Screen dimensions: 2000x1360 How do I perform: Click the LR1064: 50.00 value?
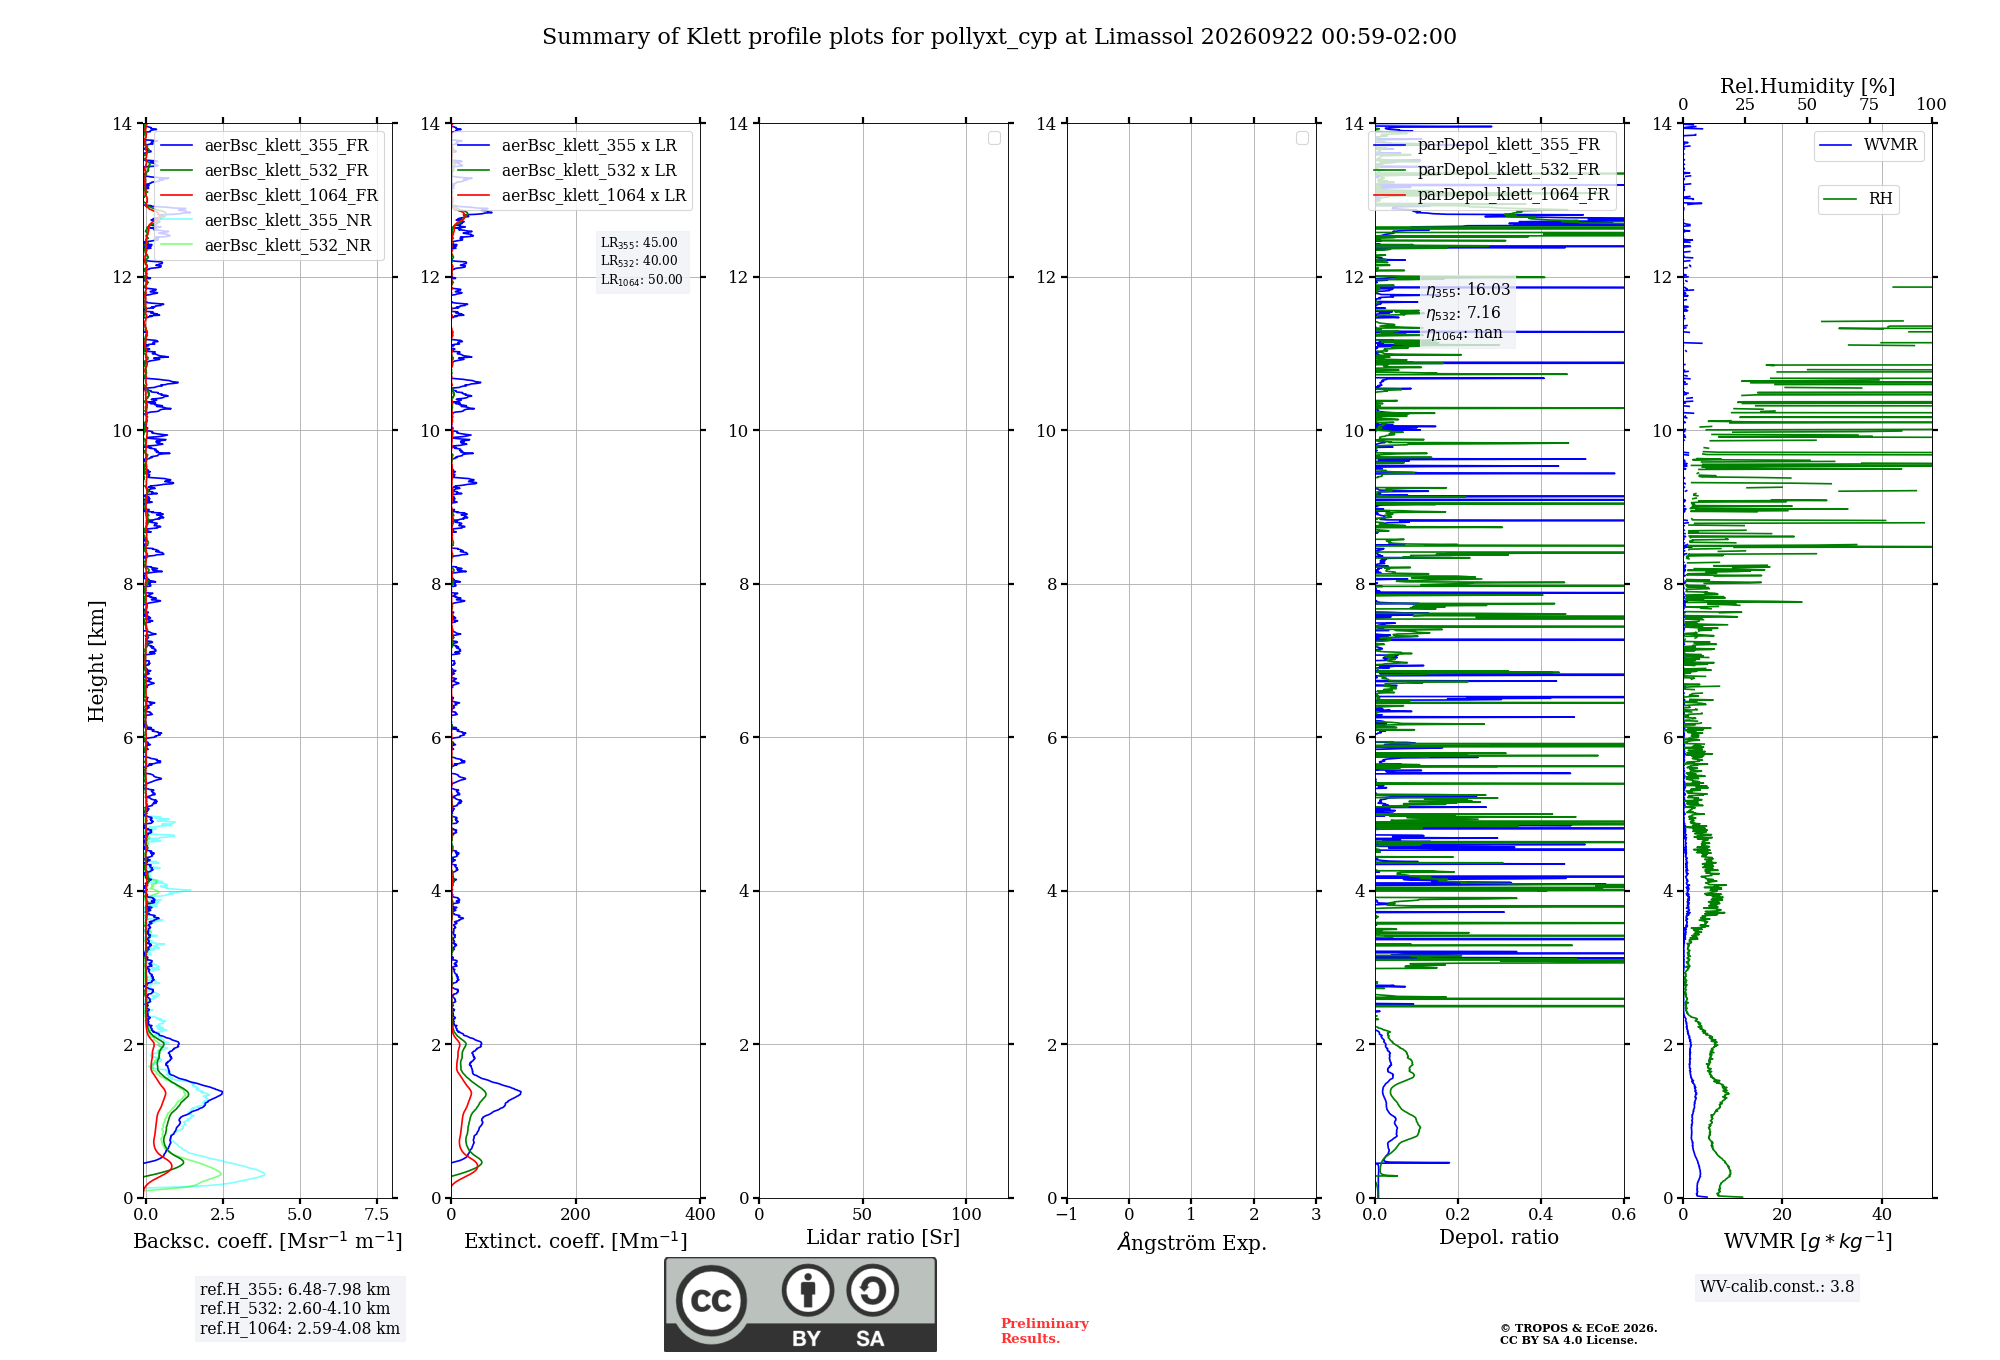point(642,280)
